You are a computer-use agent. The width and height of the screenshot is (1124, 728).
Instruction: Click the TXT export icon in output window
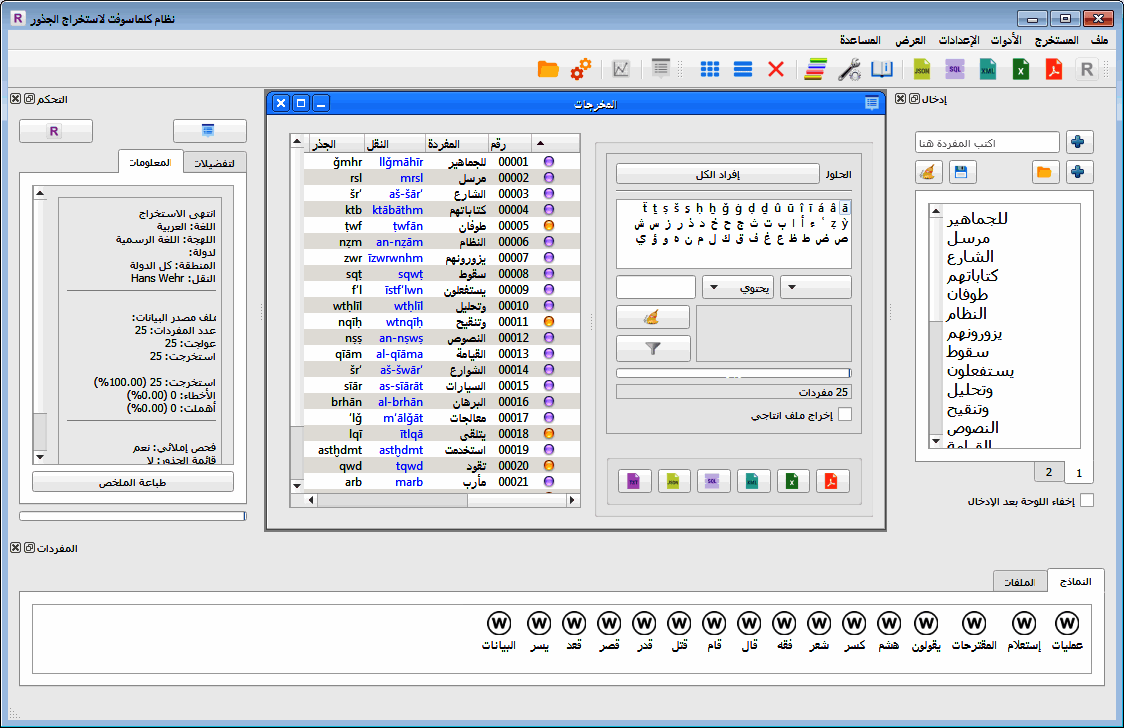coord(634,482)
